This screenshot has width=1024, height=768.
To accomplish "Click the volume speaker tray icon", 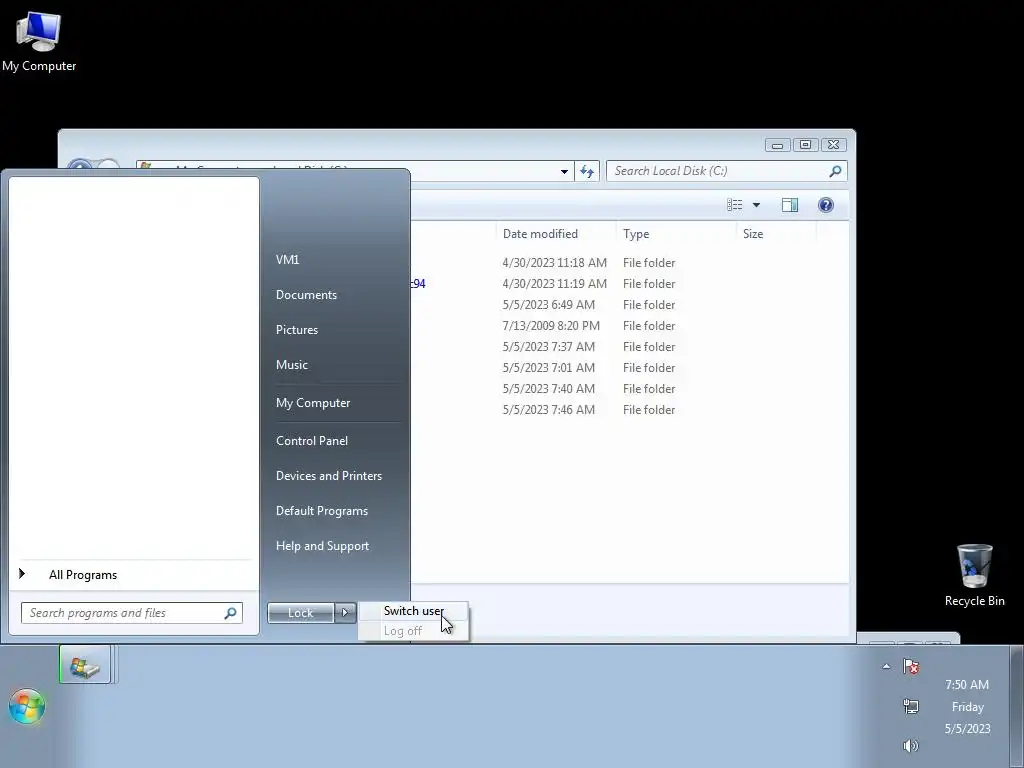I will point(911,745).
